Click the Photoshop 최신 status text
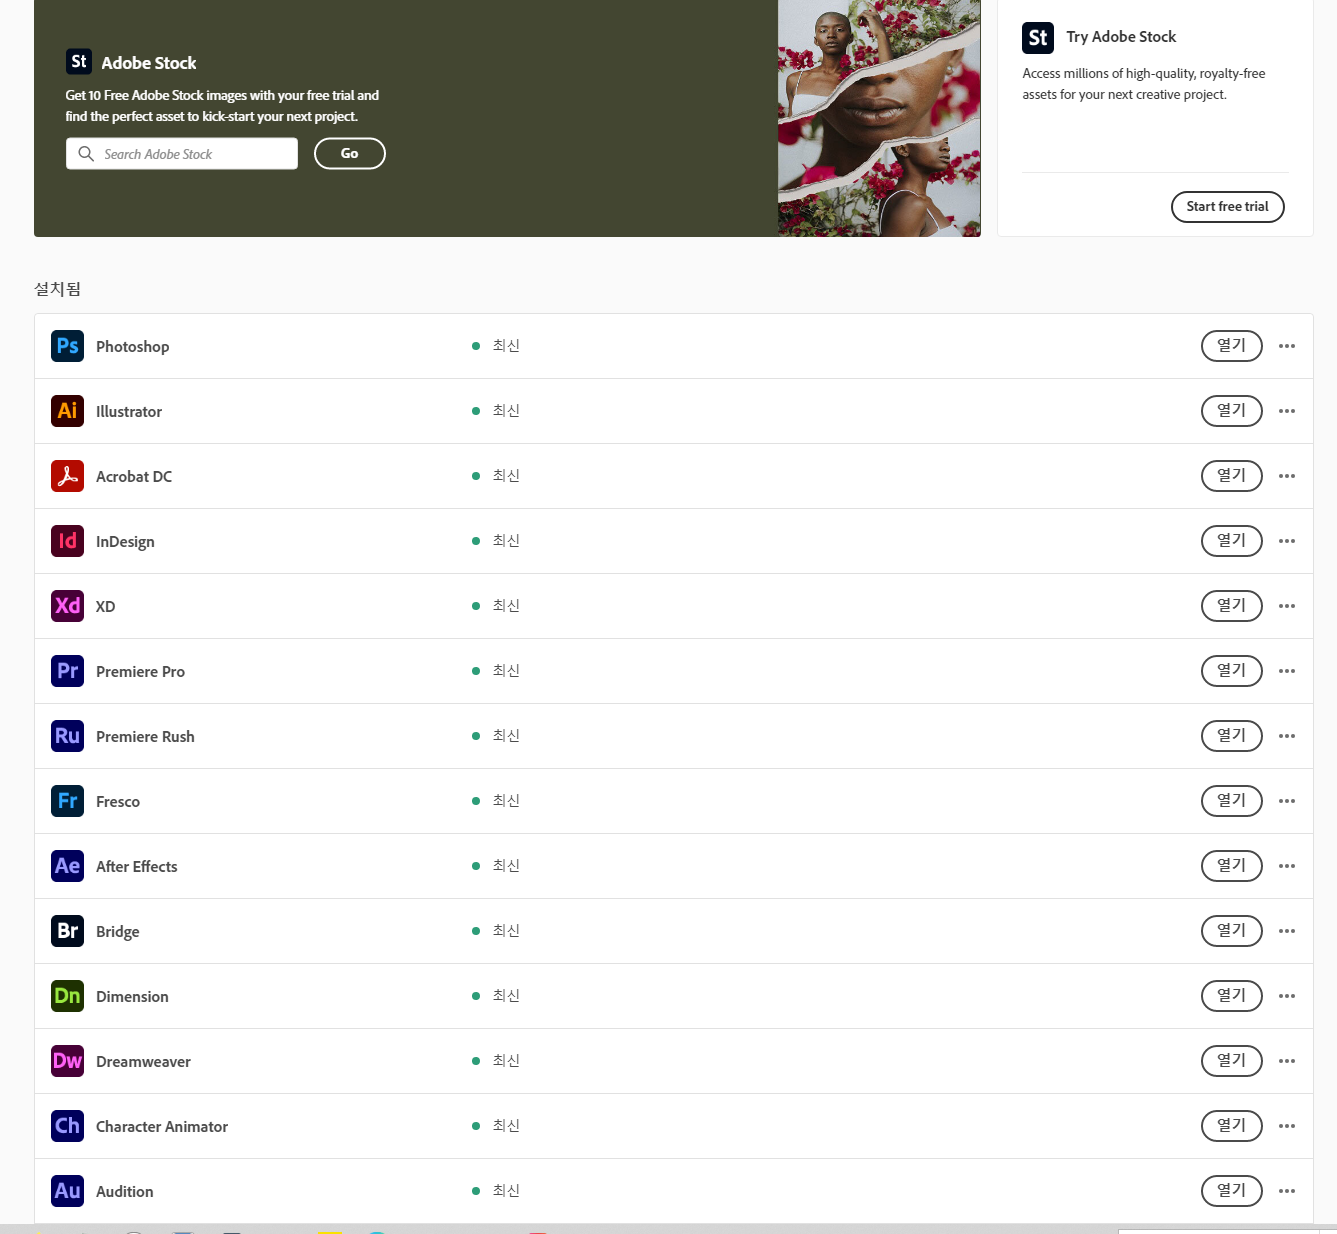Screen dimensions: 1337x1234 pos(506,346)
